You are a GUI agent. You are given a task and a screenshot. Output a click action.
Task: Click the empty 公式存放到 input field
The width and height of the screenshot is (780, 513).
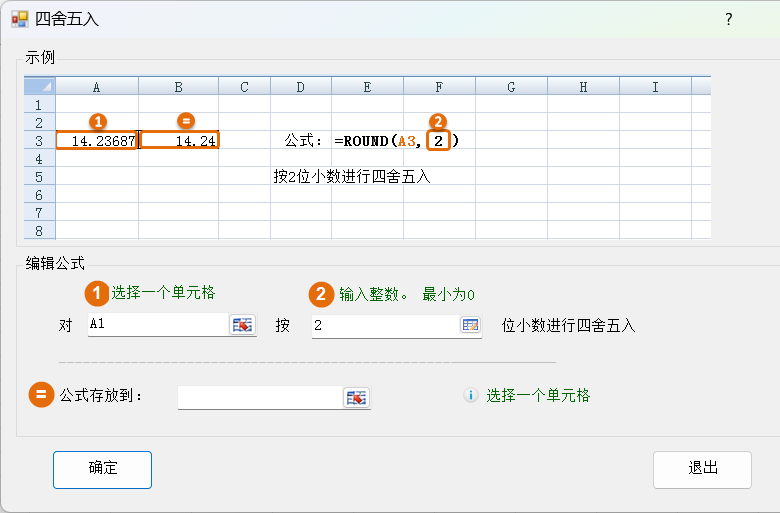pos(259,397)
